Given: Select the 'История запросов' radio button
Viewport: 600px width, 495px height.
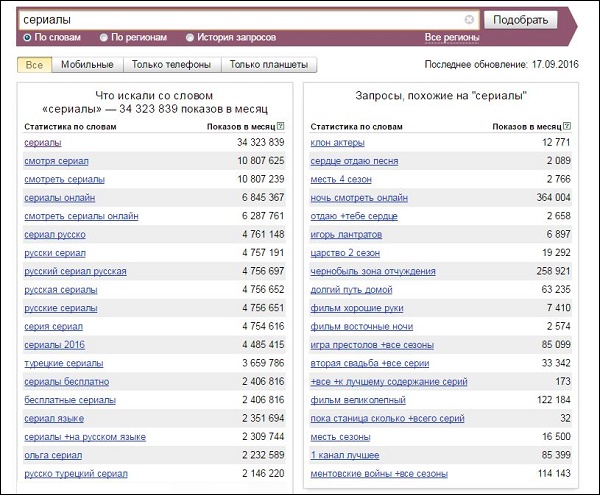Looking at the screenshot, I should 190,37.
